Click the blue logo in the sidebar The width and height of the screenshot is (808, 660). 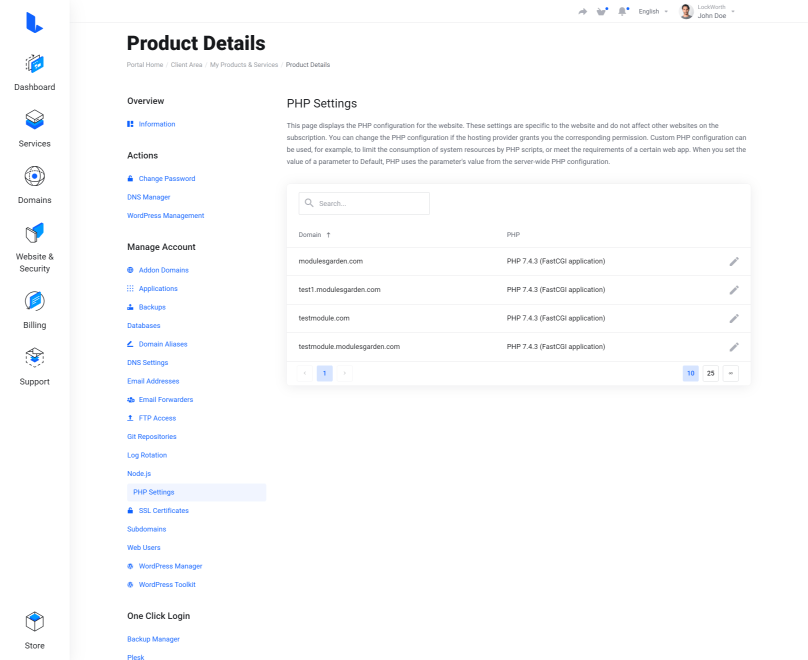click(x=34, y=23)
